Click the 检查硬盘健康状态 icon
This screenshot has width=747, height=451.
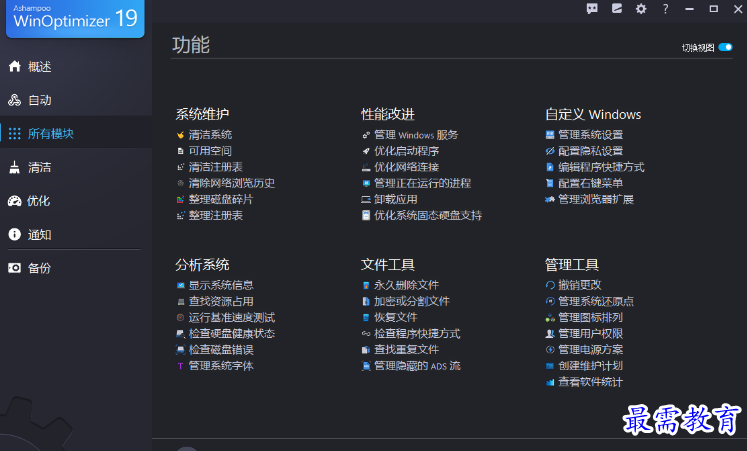pos(181,334)
